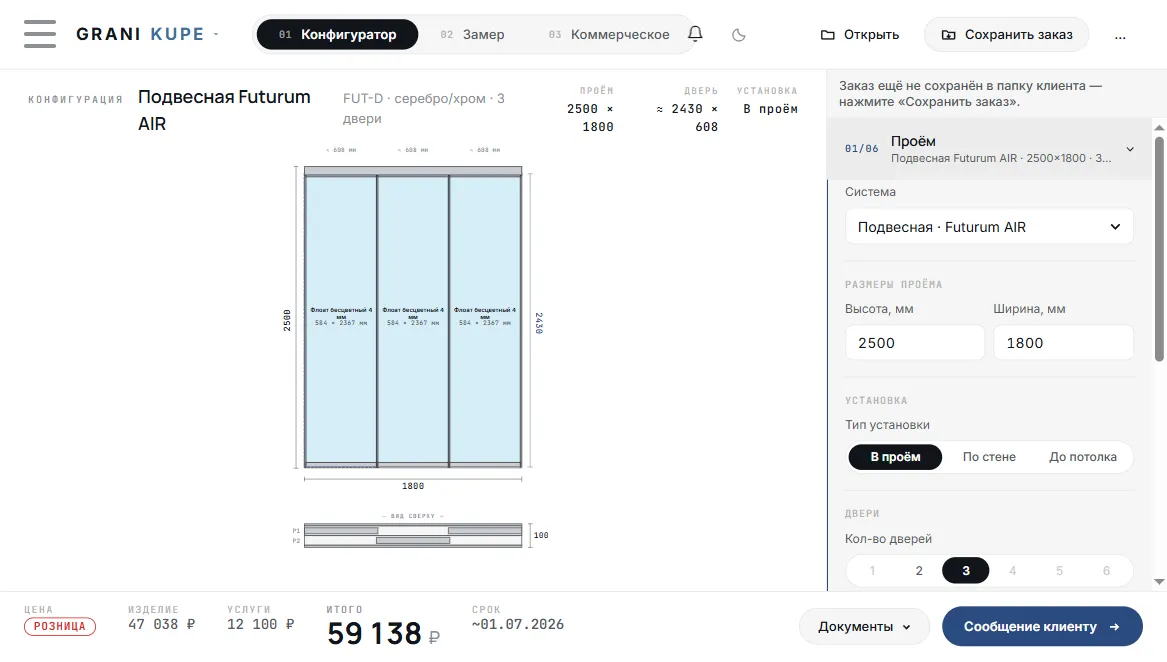Click the Ширина, мм input field
This screenshot has height=662, width=1167.
[1063, 343]
